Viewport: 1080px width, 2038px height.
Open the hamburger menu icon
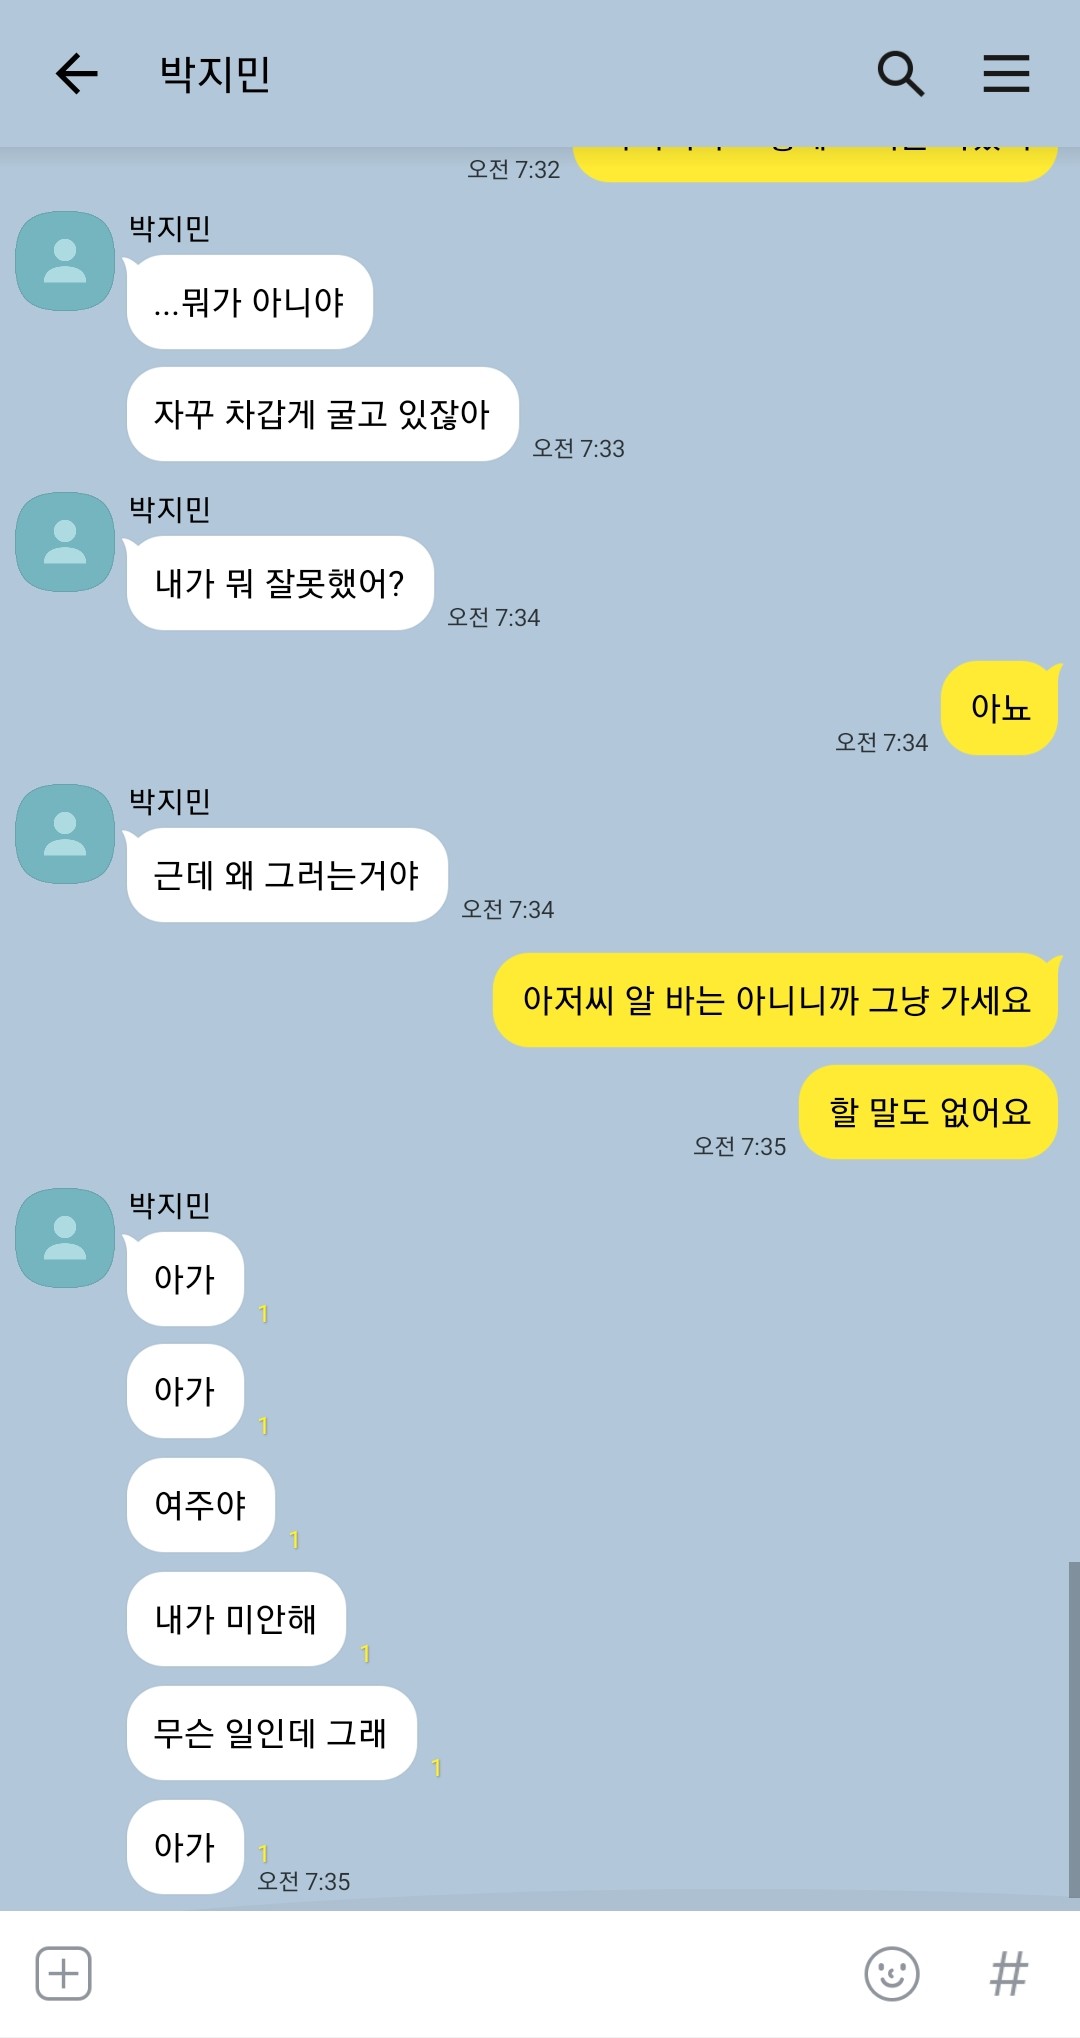1006,74
